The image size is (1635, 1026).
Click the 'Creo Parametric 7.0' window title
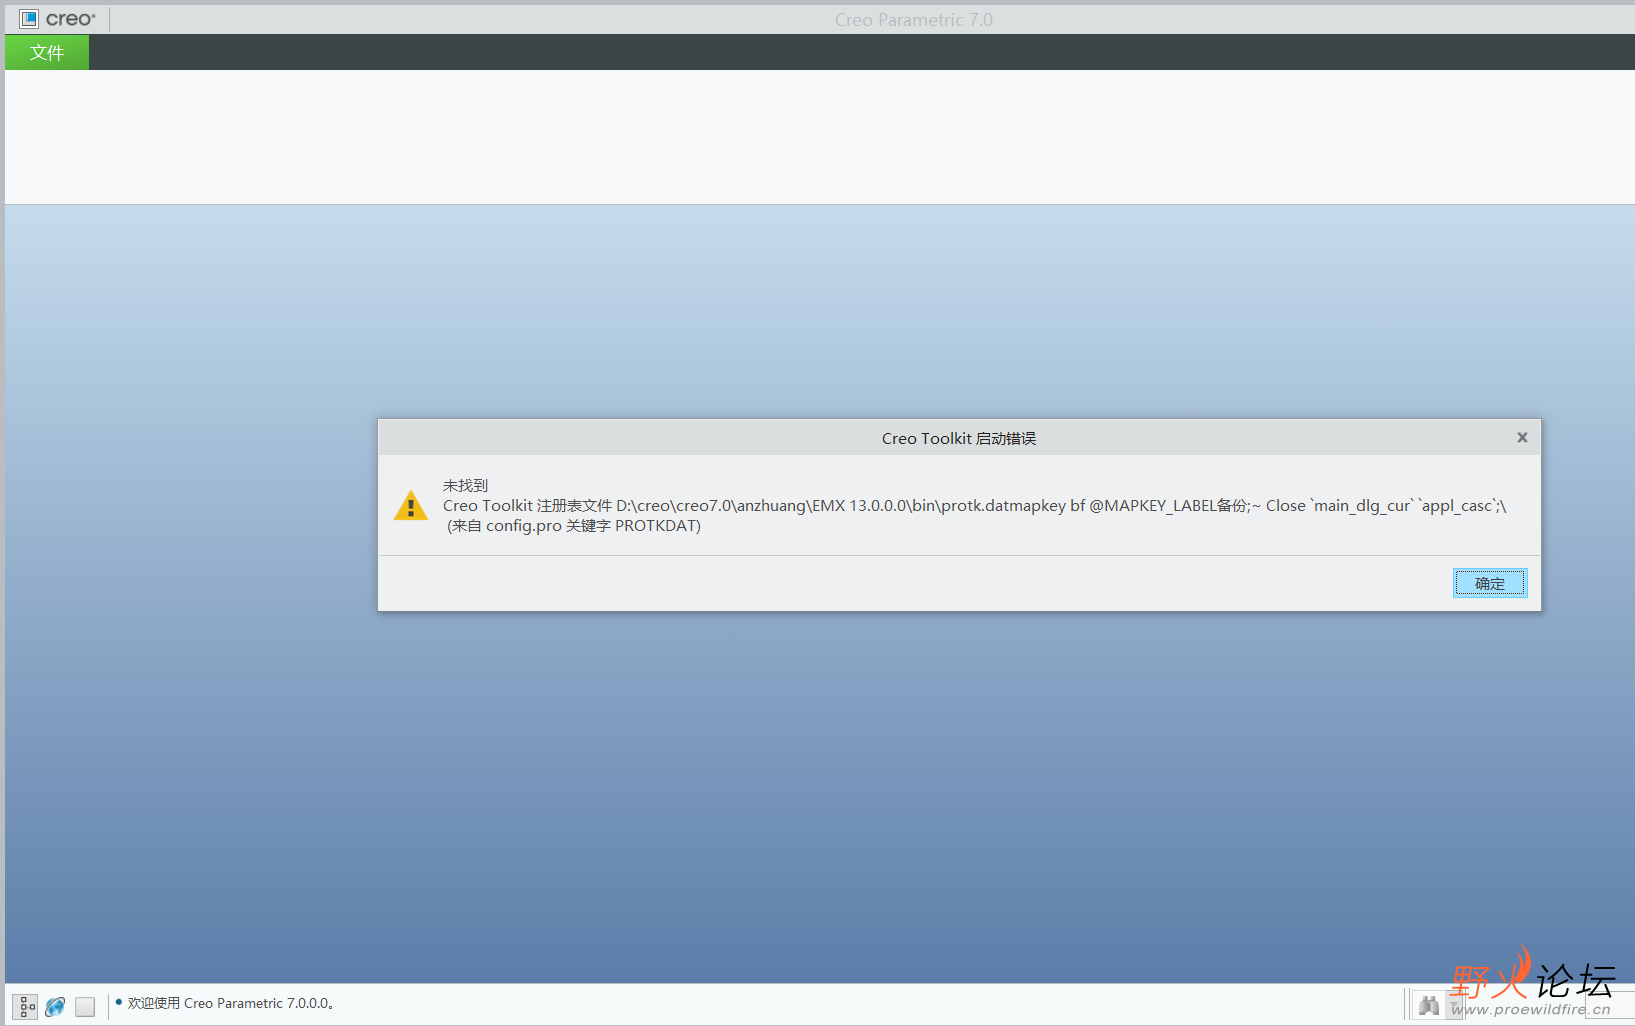click(x=914, y=19)
